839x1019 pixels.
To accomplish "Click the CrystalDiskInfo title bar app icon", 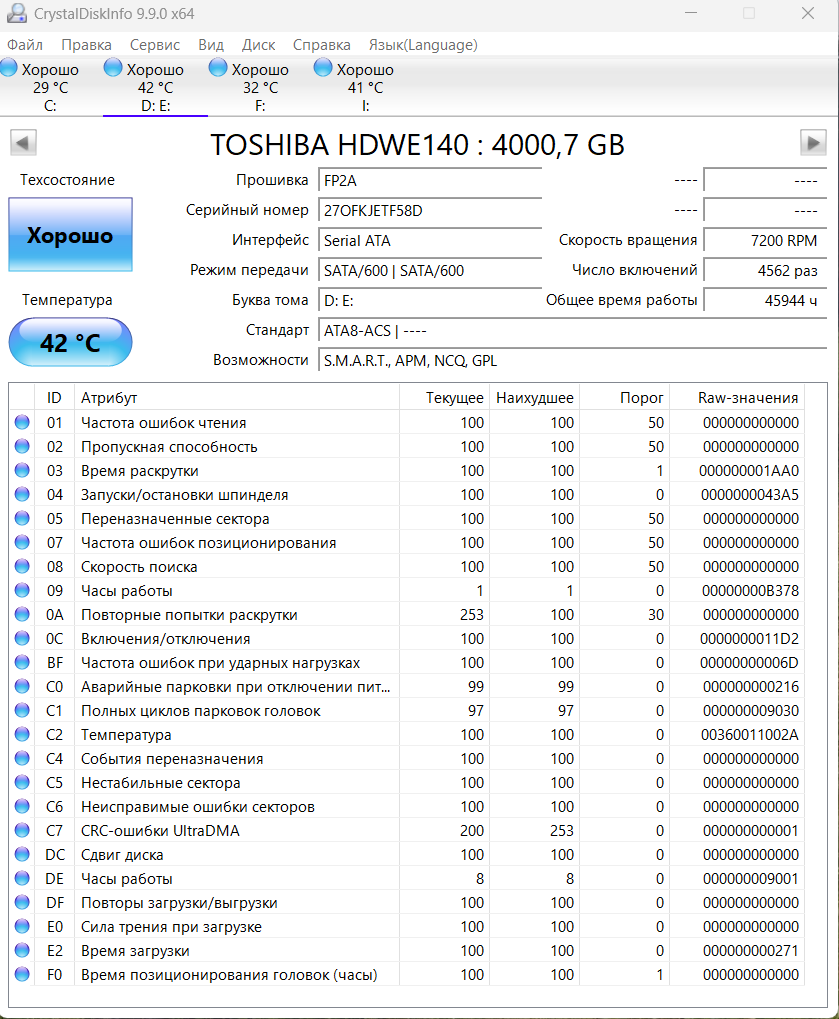I will pos(16,13).
